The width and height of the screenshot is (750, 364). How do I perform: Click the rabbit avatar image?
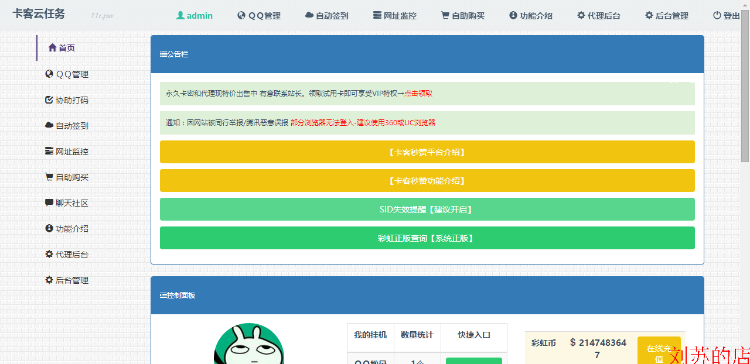[249, 344]
